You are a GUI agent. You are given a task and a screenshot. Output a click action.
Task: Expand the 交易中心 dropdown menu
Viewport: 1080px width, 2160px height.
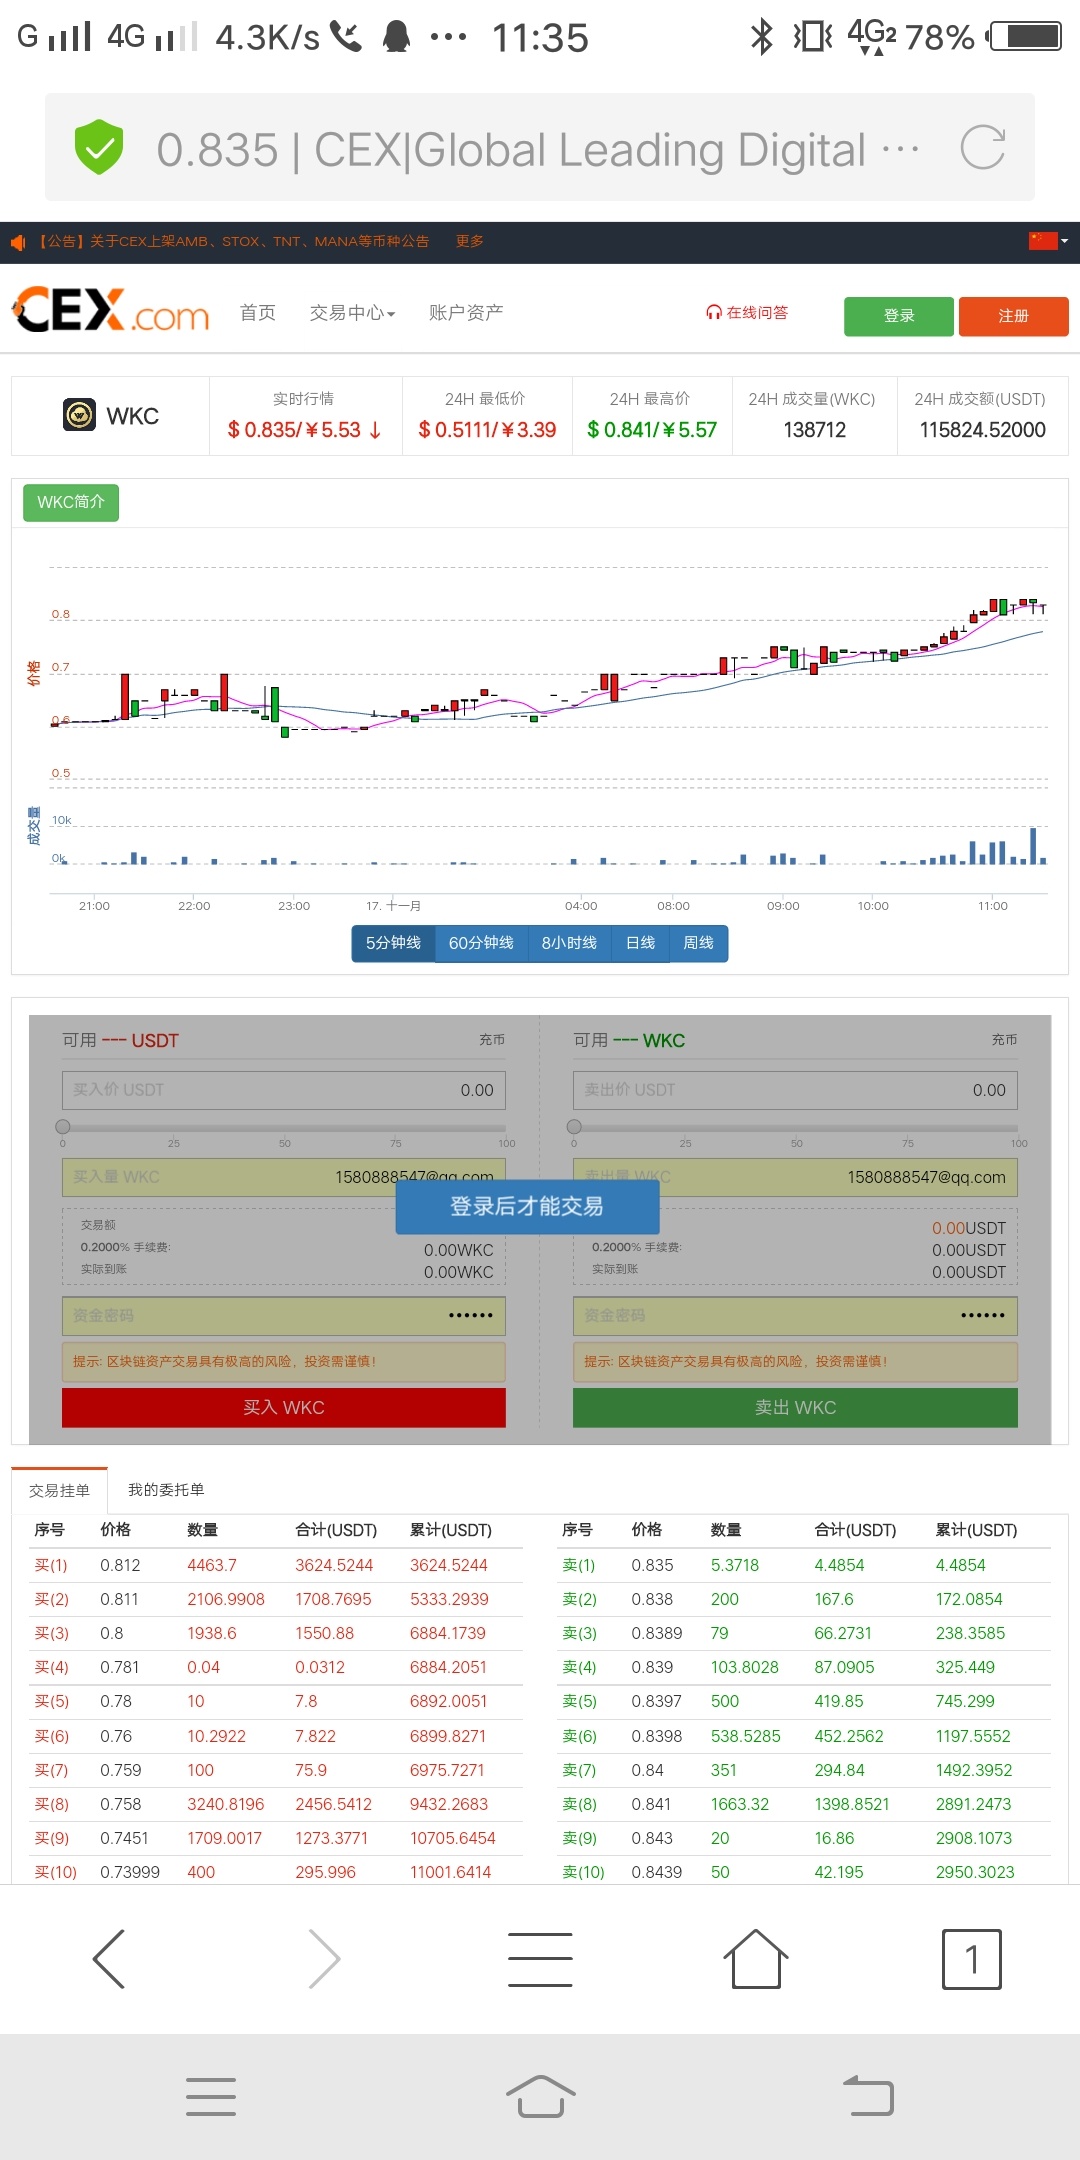pos(352,313)
